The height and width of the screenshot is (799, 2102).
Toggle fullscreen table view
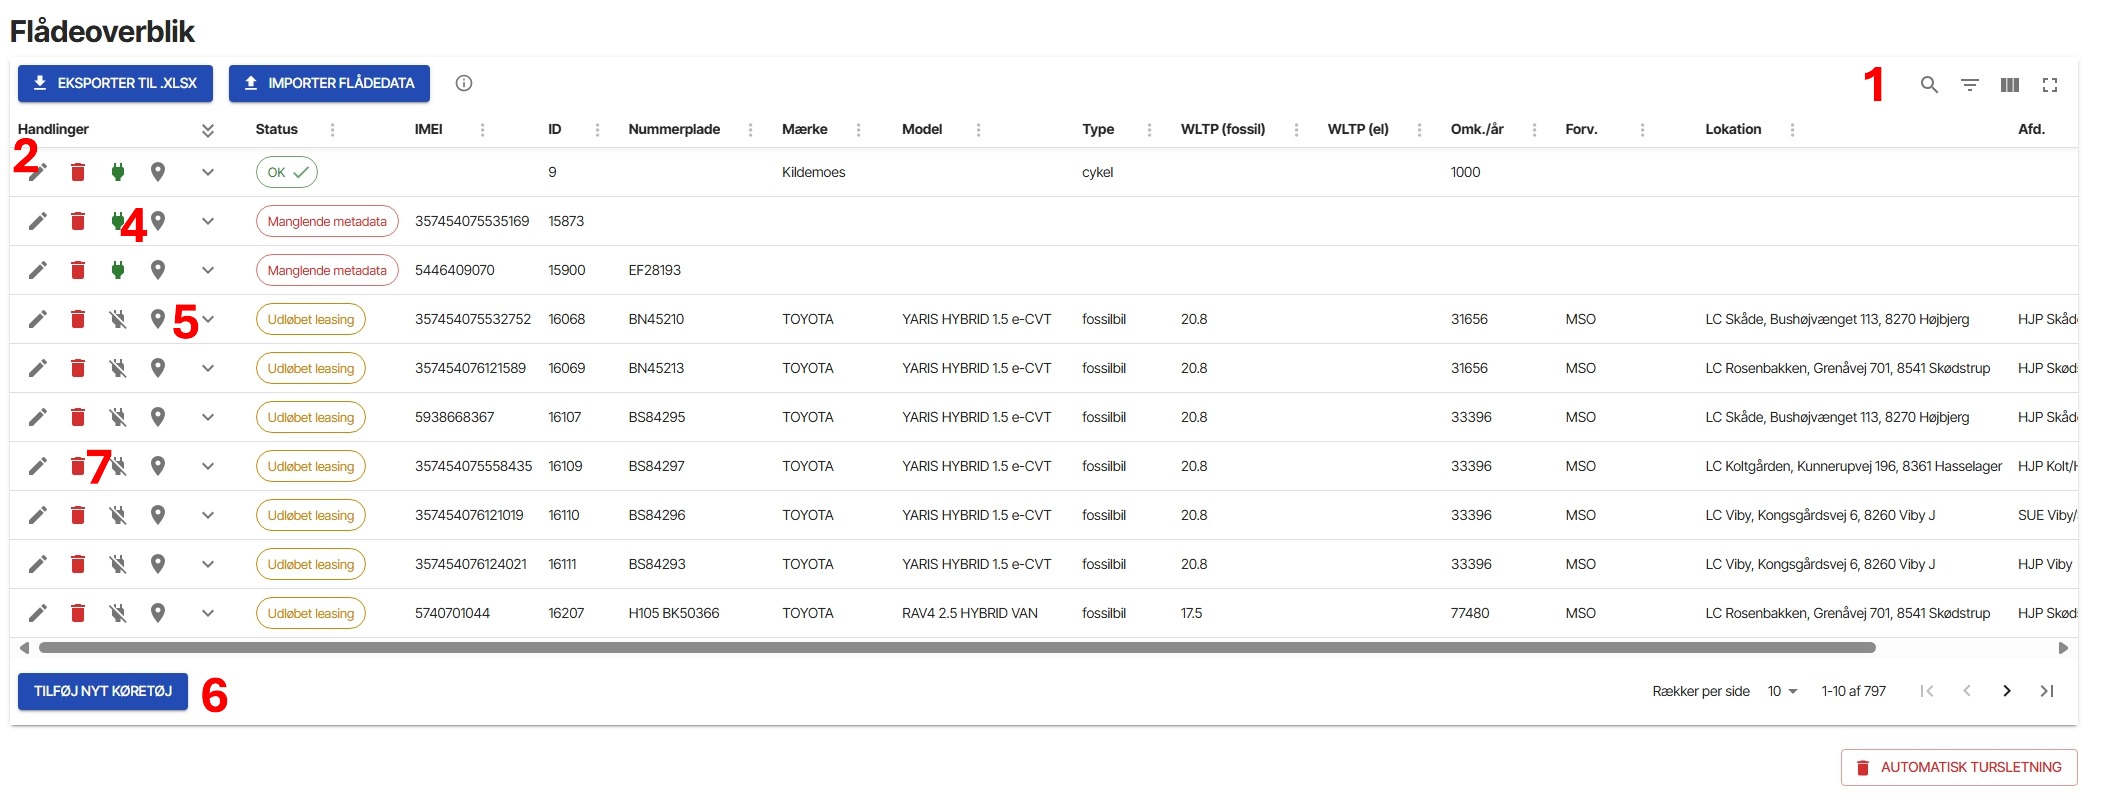point(2049,85)
